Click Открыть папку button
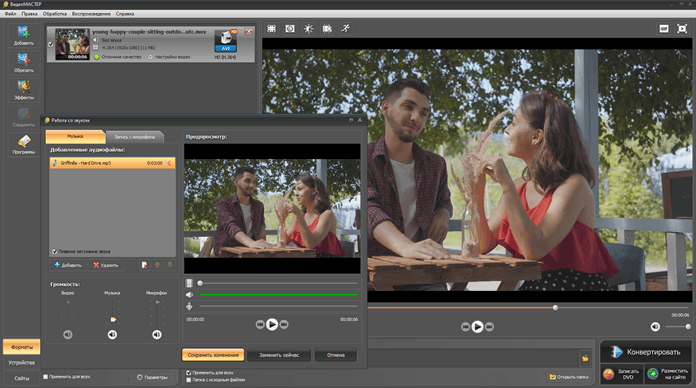 (569, 377)
